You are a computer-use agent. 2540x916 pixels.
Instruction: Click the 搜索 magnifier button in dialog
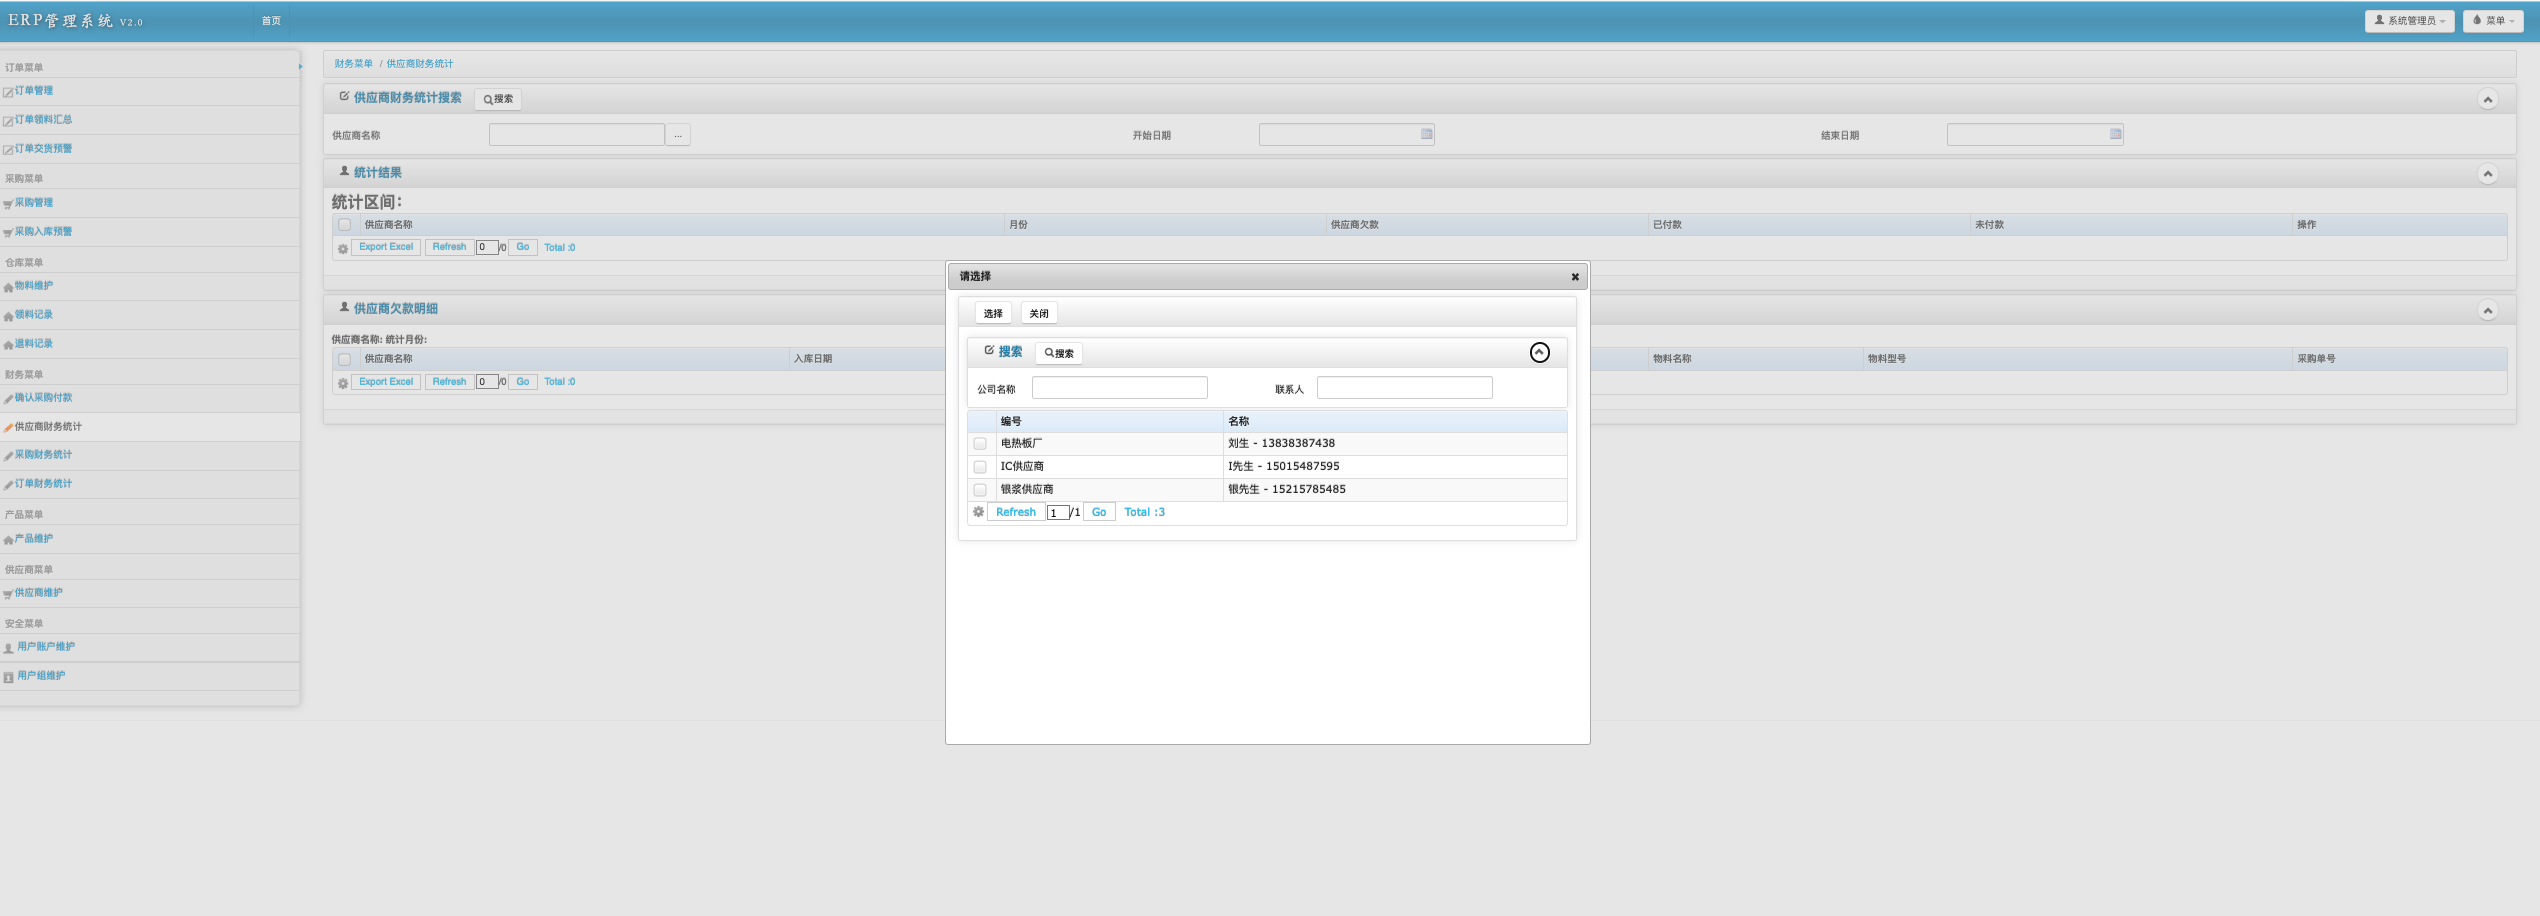[1059, 353]
